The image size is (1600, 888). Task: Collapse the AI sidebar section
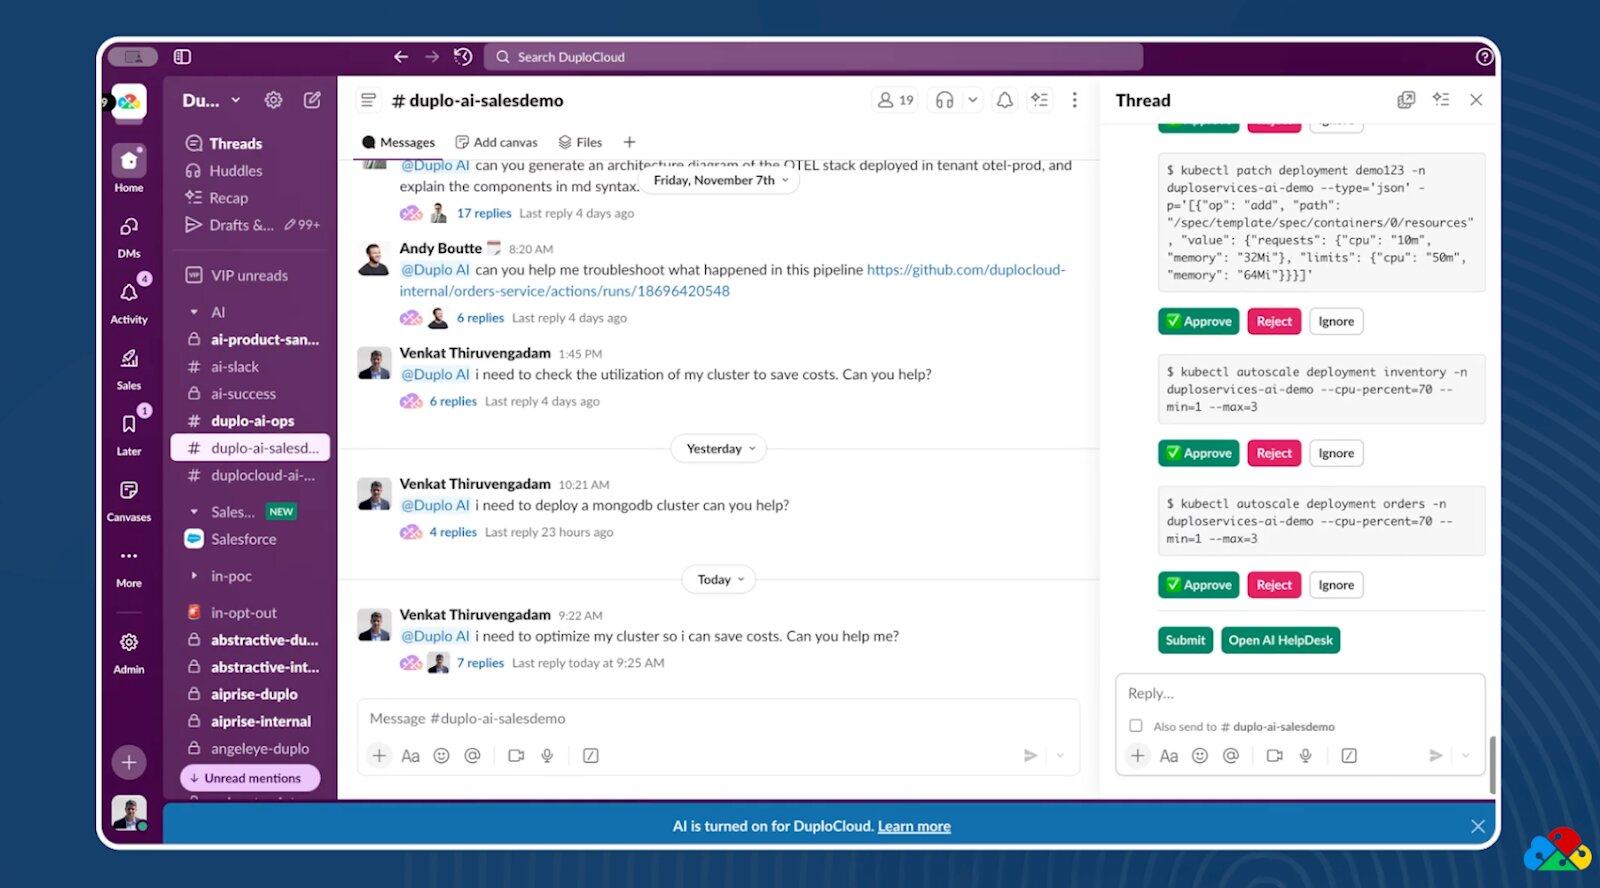pos(194,313)
